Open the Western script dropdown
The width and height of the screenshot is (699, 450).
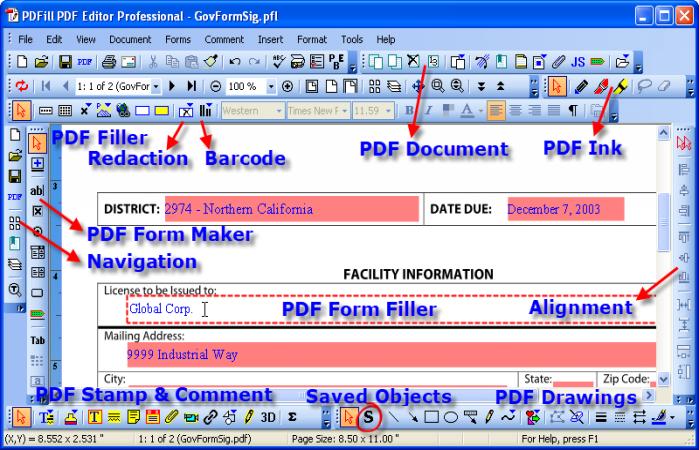(x=279, y=111)
